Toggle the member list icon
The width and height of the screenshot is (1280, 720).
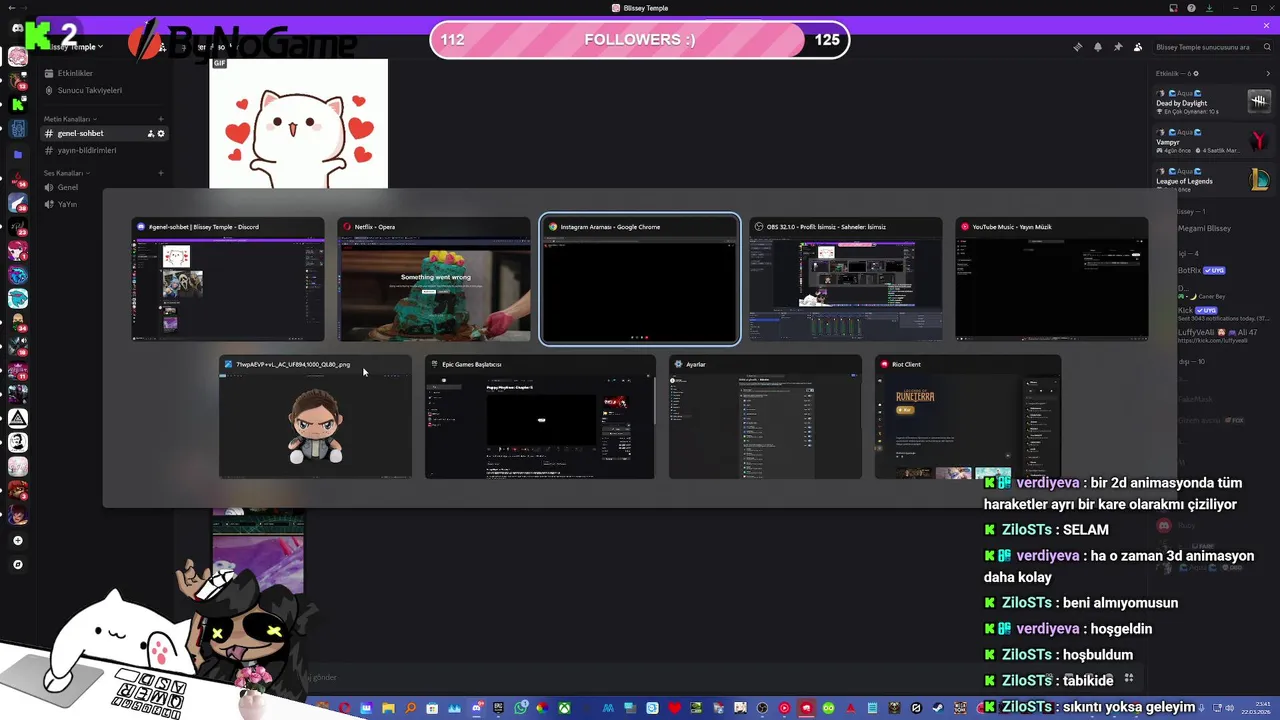(x=1138, y=47)
